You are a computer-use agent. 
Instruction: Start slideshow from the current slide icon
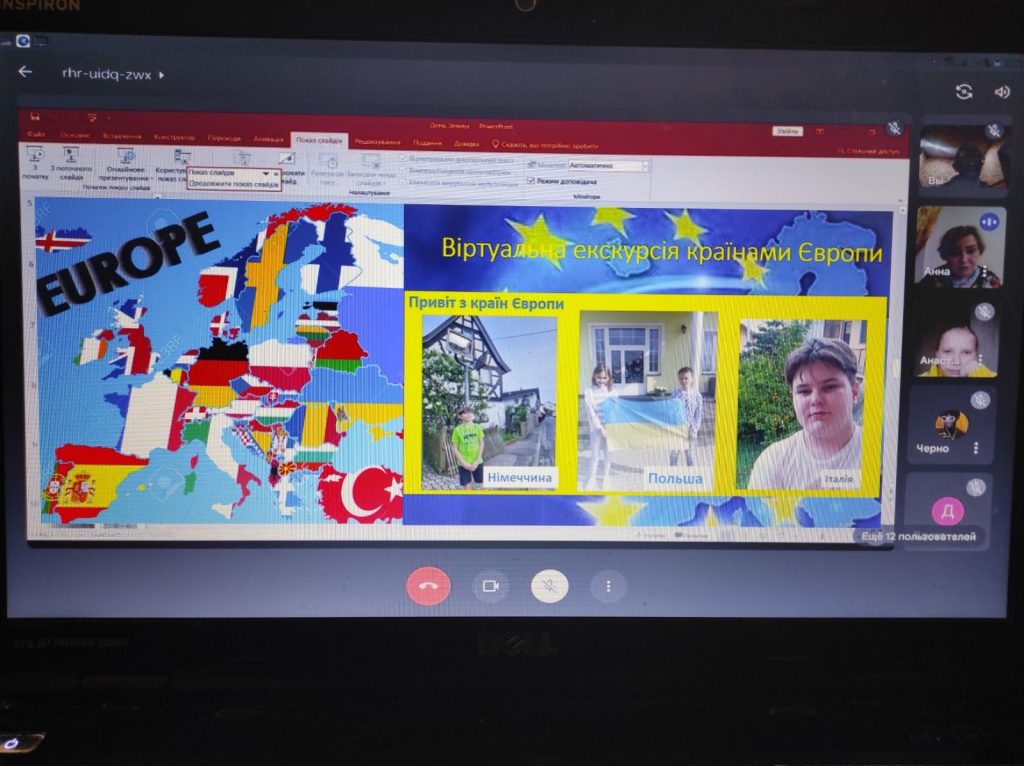coord(71,160)
